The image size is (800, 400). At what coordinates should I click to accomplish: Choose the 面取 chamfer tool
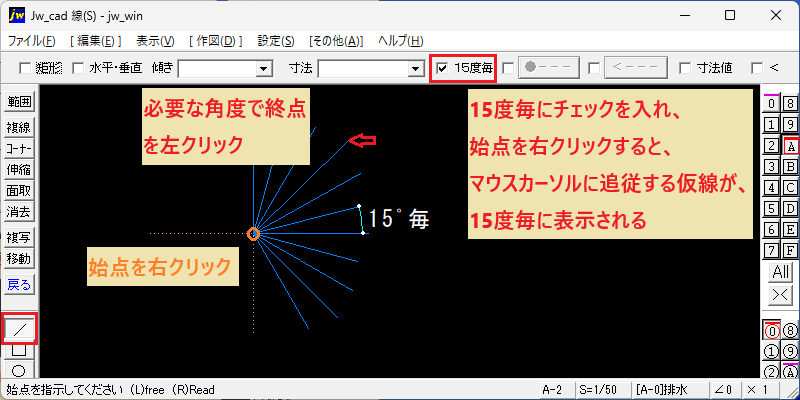(x=19, y=191)
